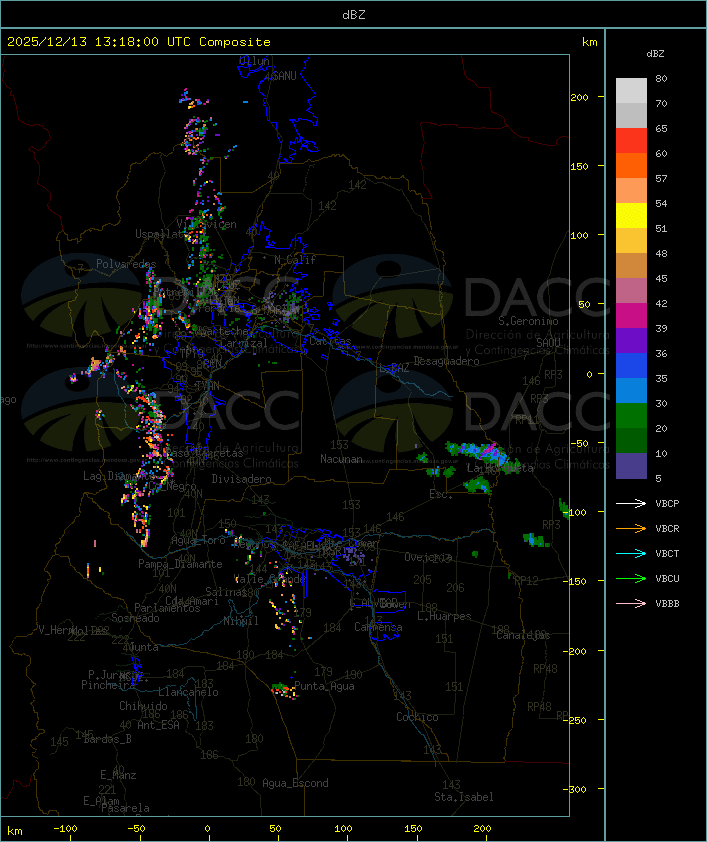707x842 pixels.
Task: Click the 2025/12/13 13:18:00 UTC Composite timestamp
Action: [x=139, y=42]
